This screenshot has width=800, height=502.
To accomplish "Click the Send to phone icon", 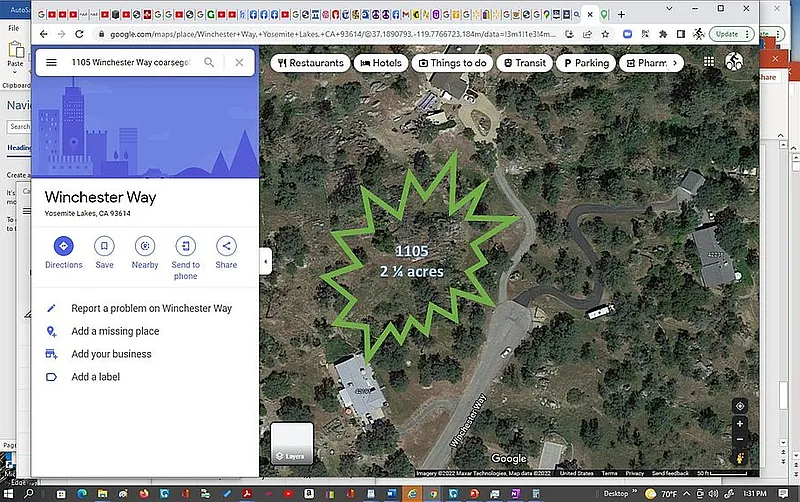I will tap(185, 246).
